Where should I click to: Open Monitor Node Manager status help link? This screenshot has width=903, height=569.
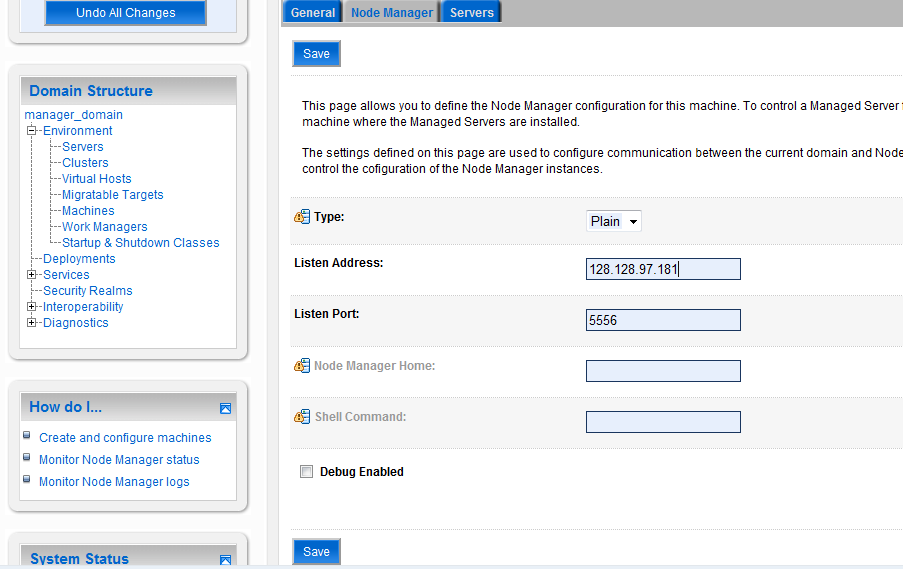(x=119, y=460)
